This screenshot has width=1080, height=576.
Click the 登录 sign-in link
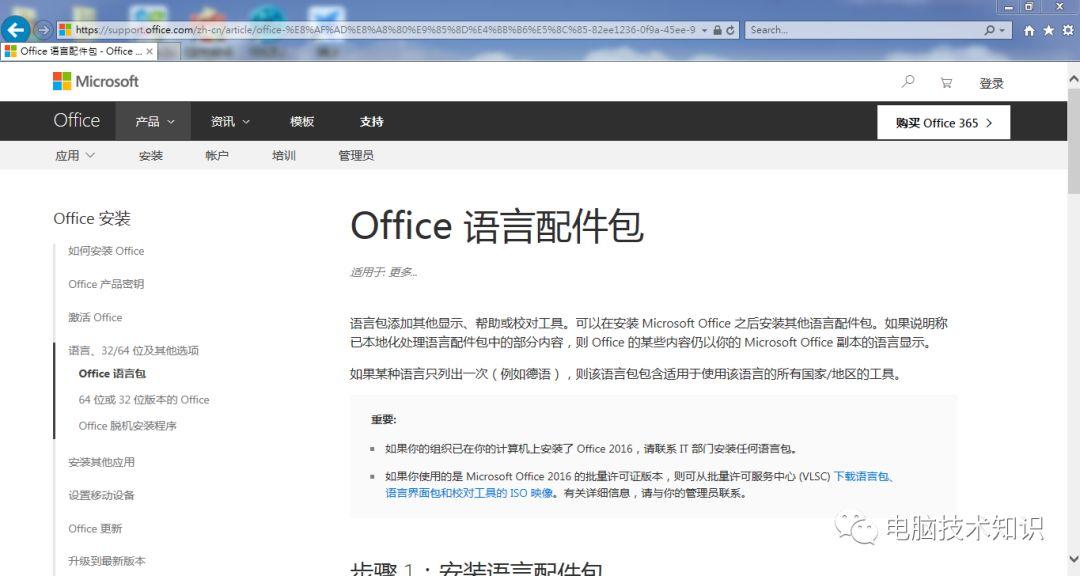tap(991, 83)
